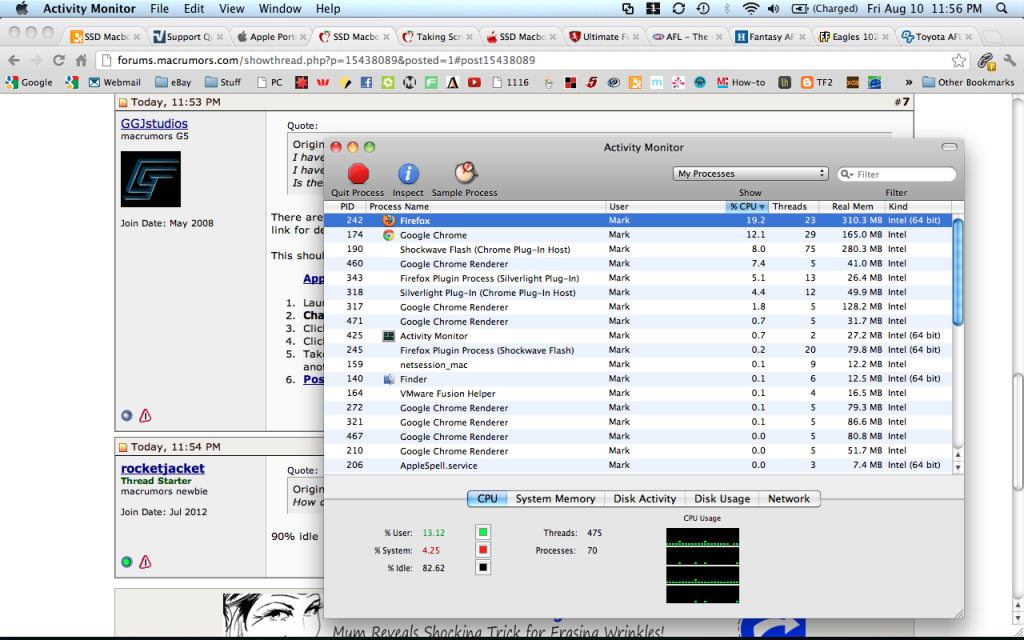
Task: Click Chrome's back arrow
Action: (x=14, y=60)
